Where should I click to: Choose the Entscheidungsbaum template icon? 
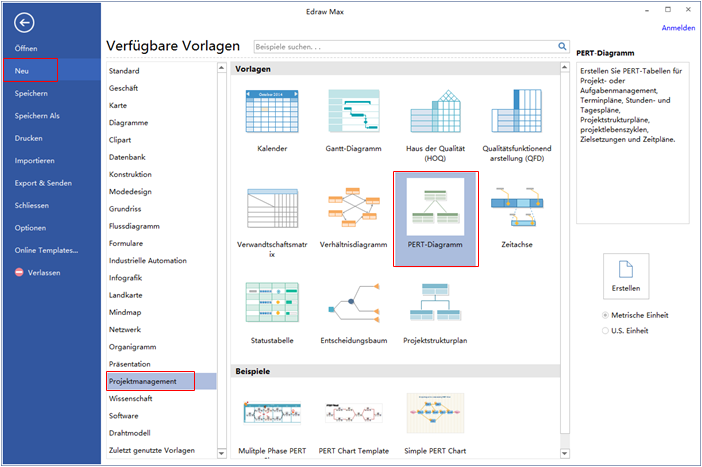click(x=354, y=302)
